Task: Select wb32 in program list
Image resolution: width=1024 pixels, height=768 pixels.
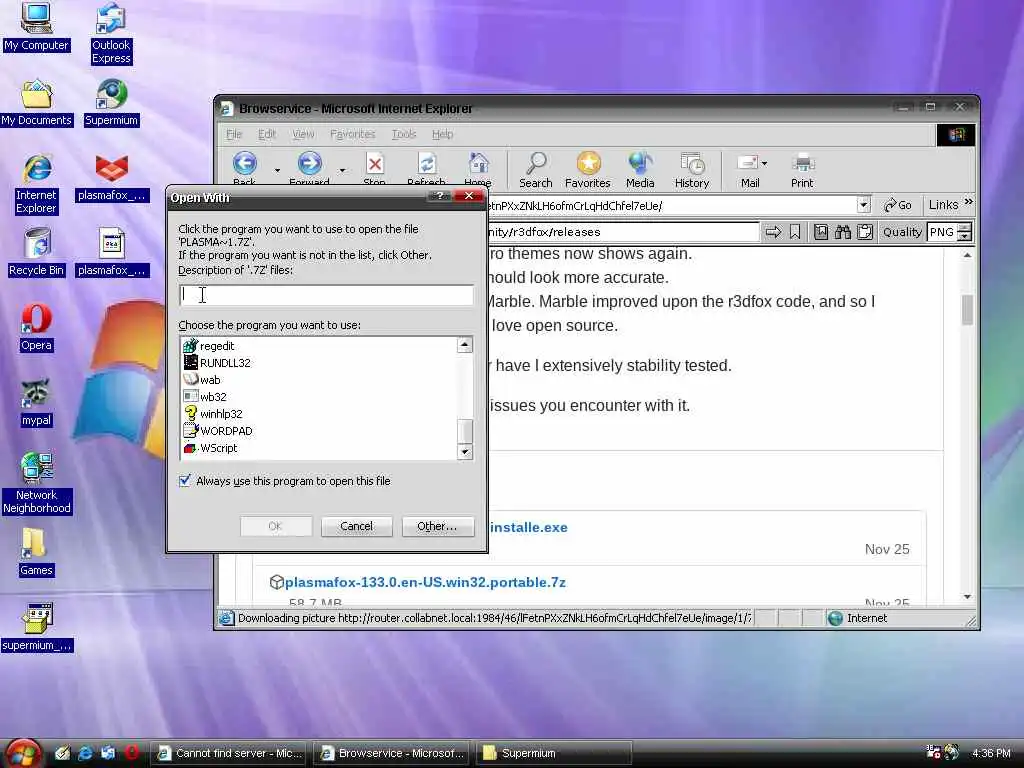Action: click(213, 396)
